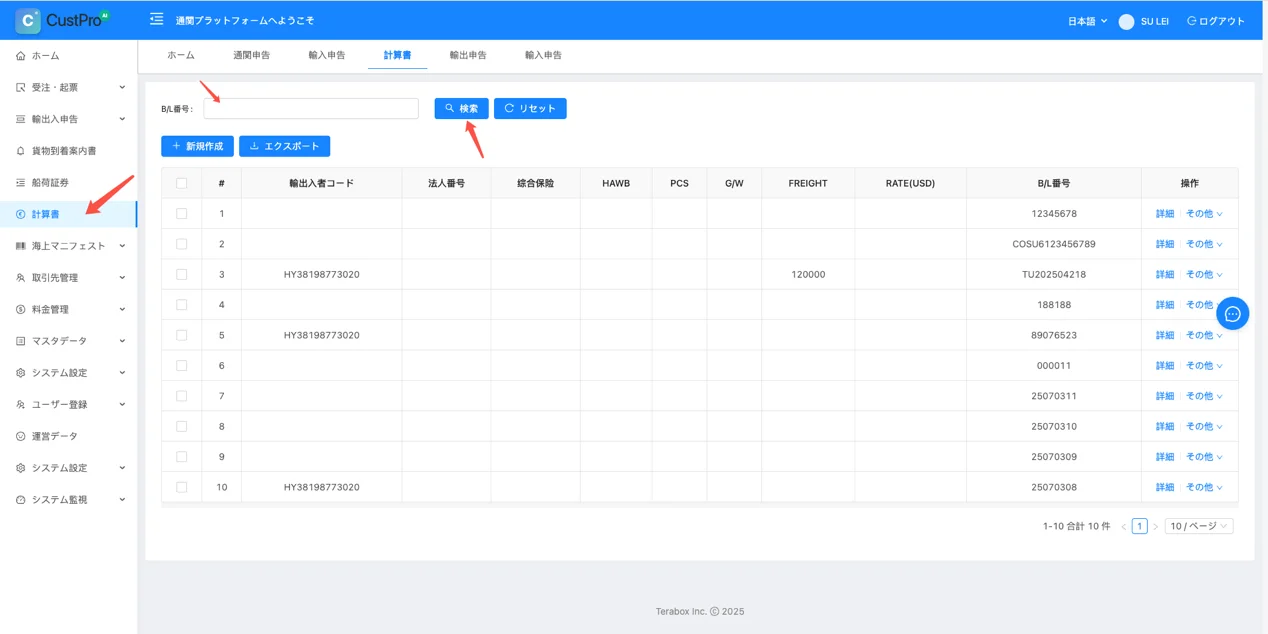The width and height of the screenshot is (1268, 634).
Task: Click the 計算書 yen icon in sidebar
Action: pos(21,214)
